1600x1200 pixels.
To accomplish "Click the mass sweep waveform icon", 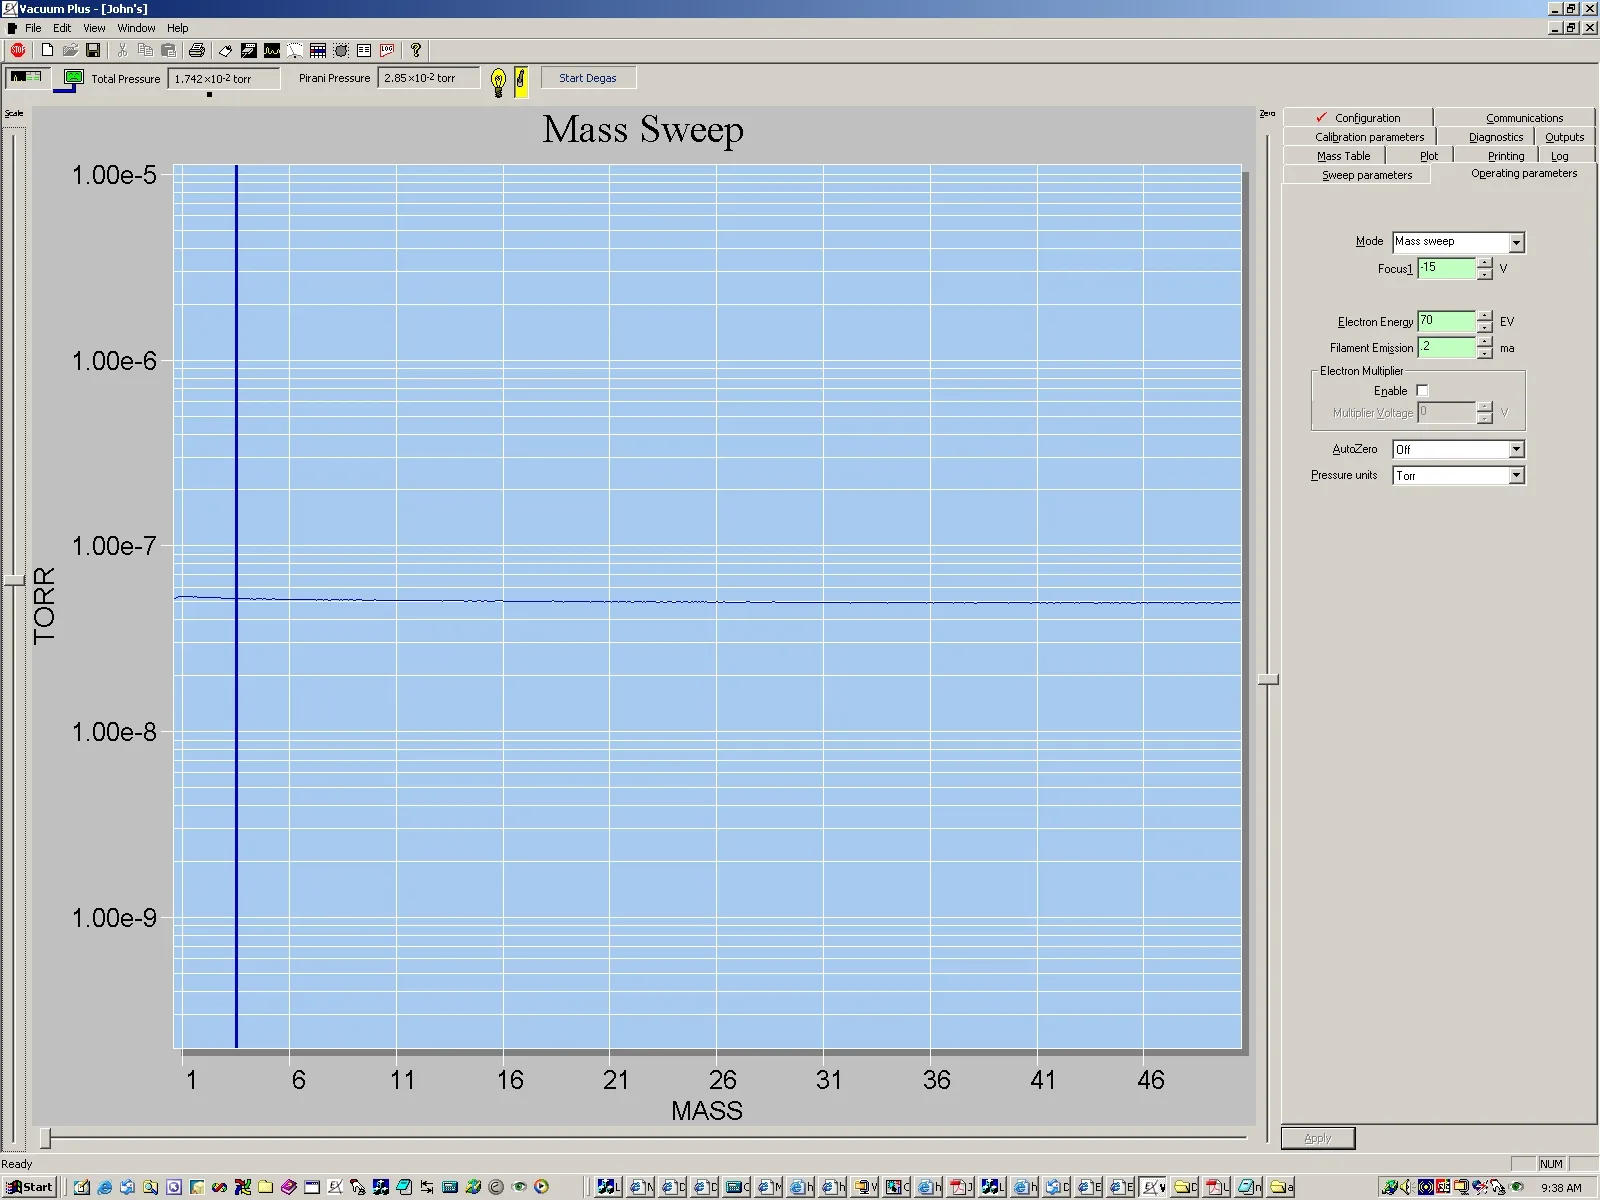I will (x=272, y=50).
